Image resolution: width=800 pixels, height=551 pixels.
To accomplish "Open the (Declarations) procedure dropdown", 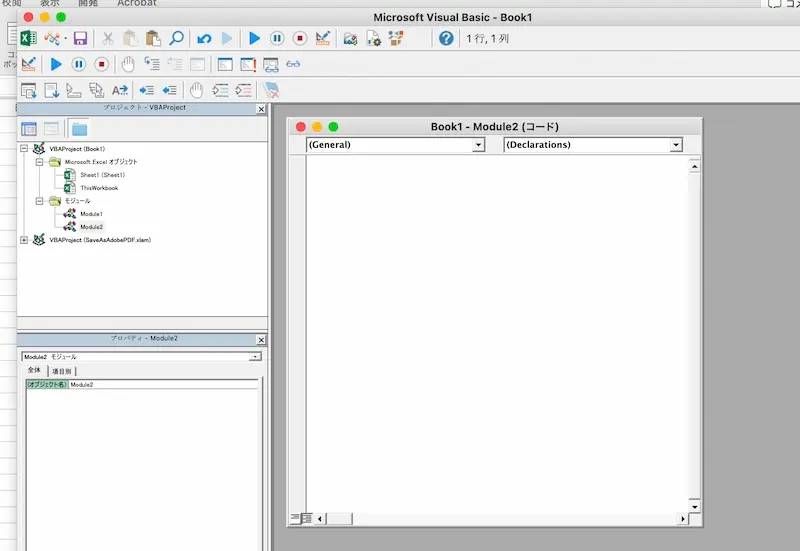I will 676,145.
